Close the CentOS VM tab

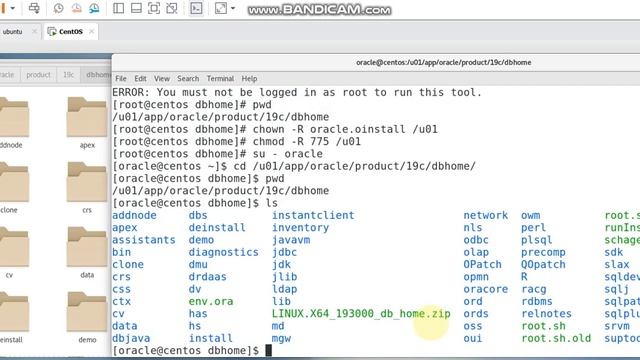pos(91,31)
